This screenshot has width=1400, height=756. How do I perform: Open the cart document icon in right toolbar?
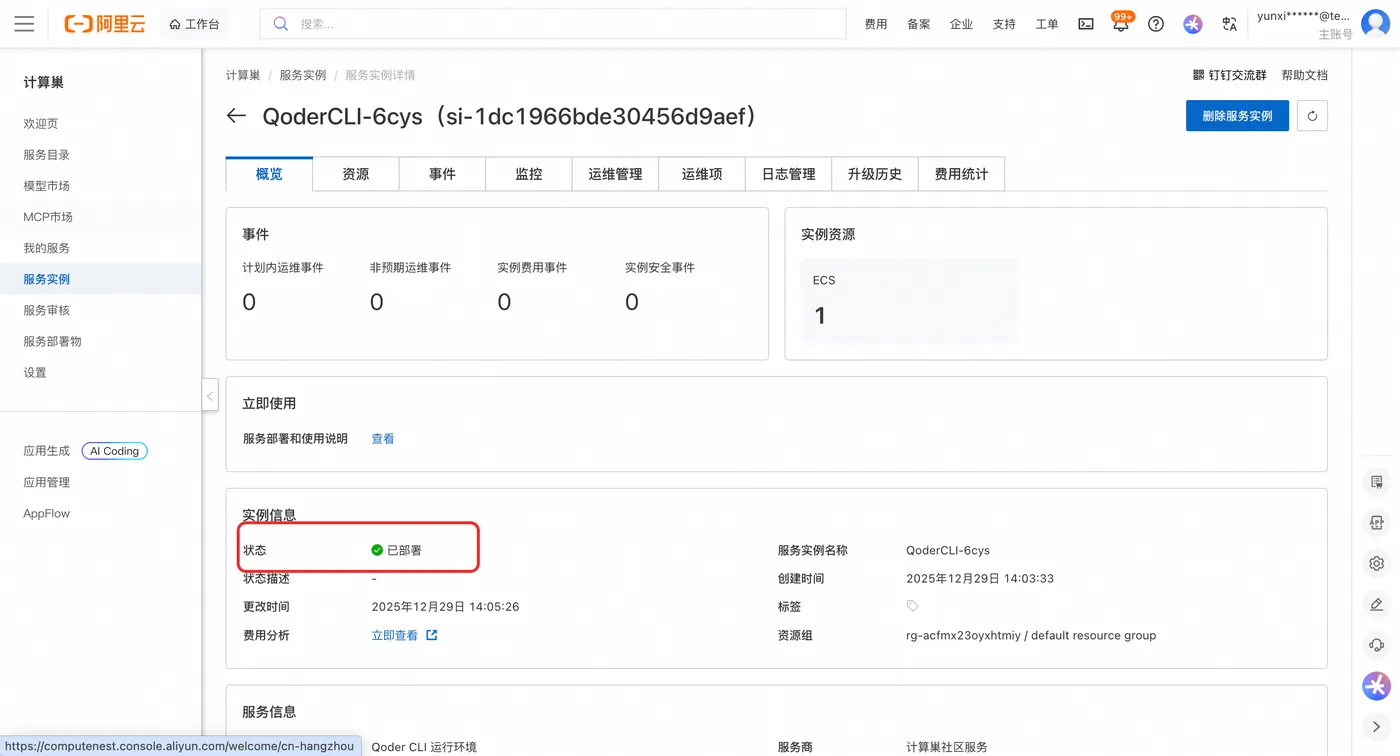pos(1376,482)
